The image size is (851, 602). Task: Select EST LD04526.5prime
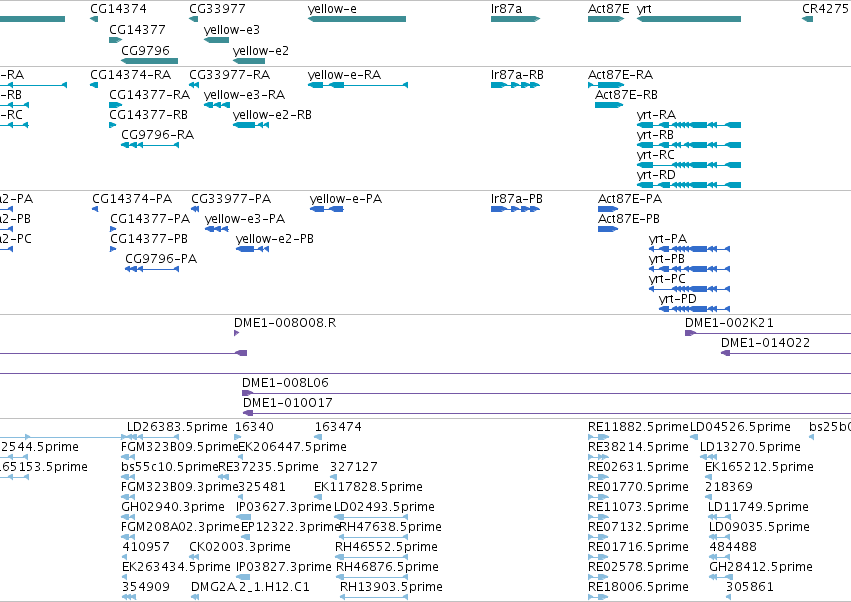(x=740, y=427)
